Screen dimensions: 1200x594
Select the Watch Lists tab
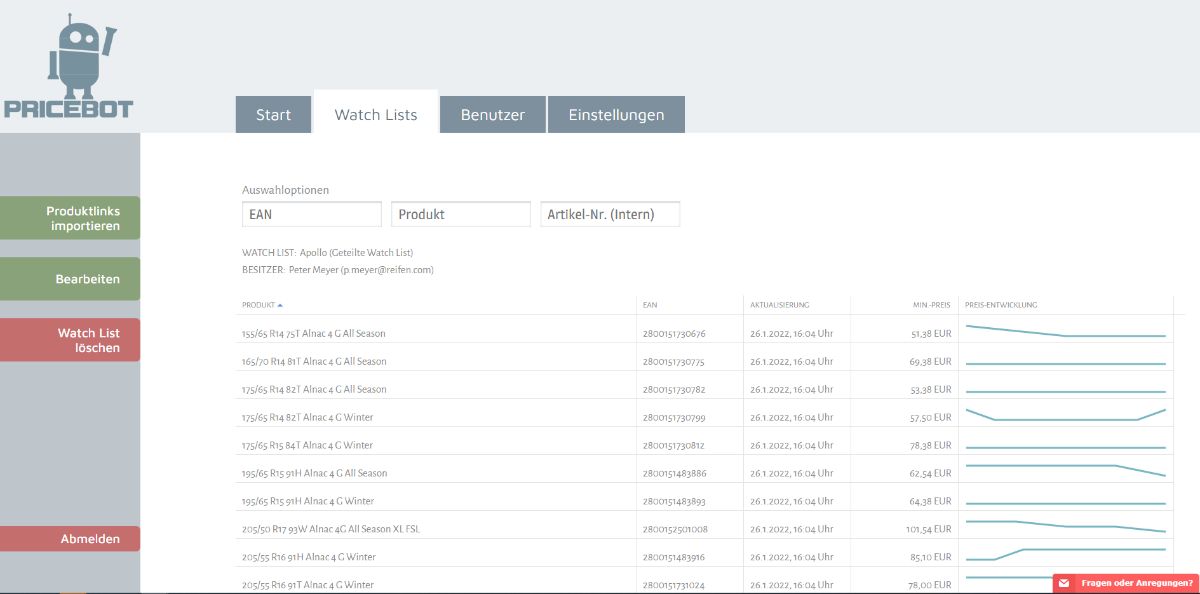pyautogui.click(x=376, y=114)
